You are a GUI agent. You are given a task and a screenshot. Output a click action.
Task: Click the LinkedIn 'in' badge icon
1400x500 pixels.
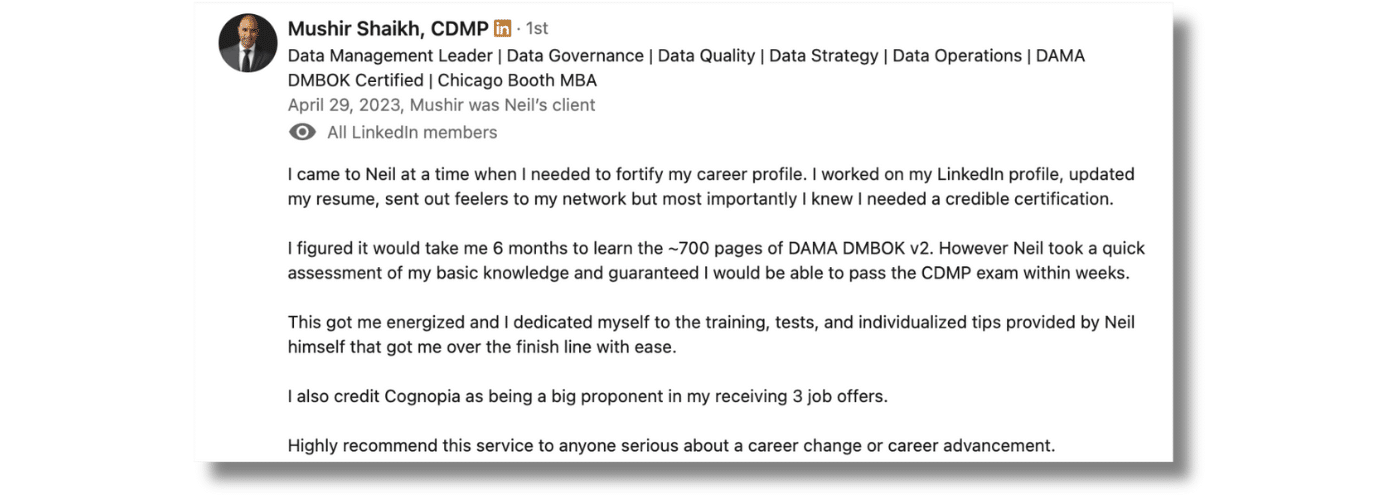click(503, 28)
